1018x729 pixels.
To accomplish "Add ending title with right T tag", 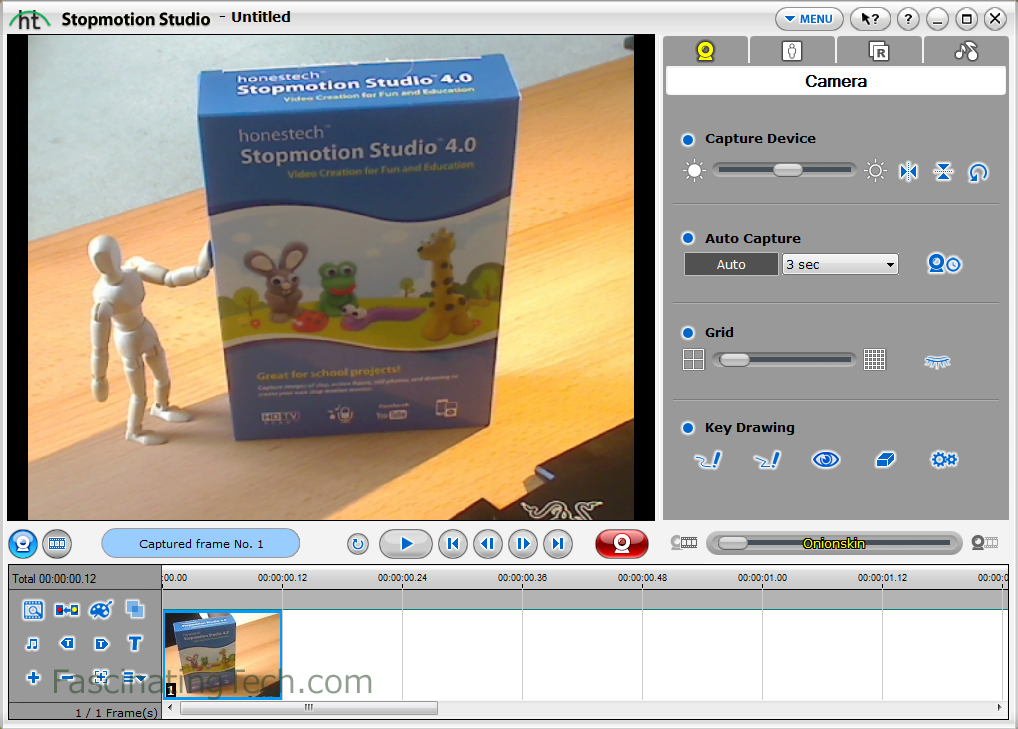I will click(101, 643).
